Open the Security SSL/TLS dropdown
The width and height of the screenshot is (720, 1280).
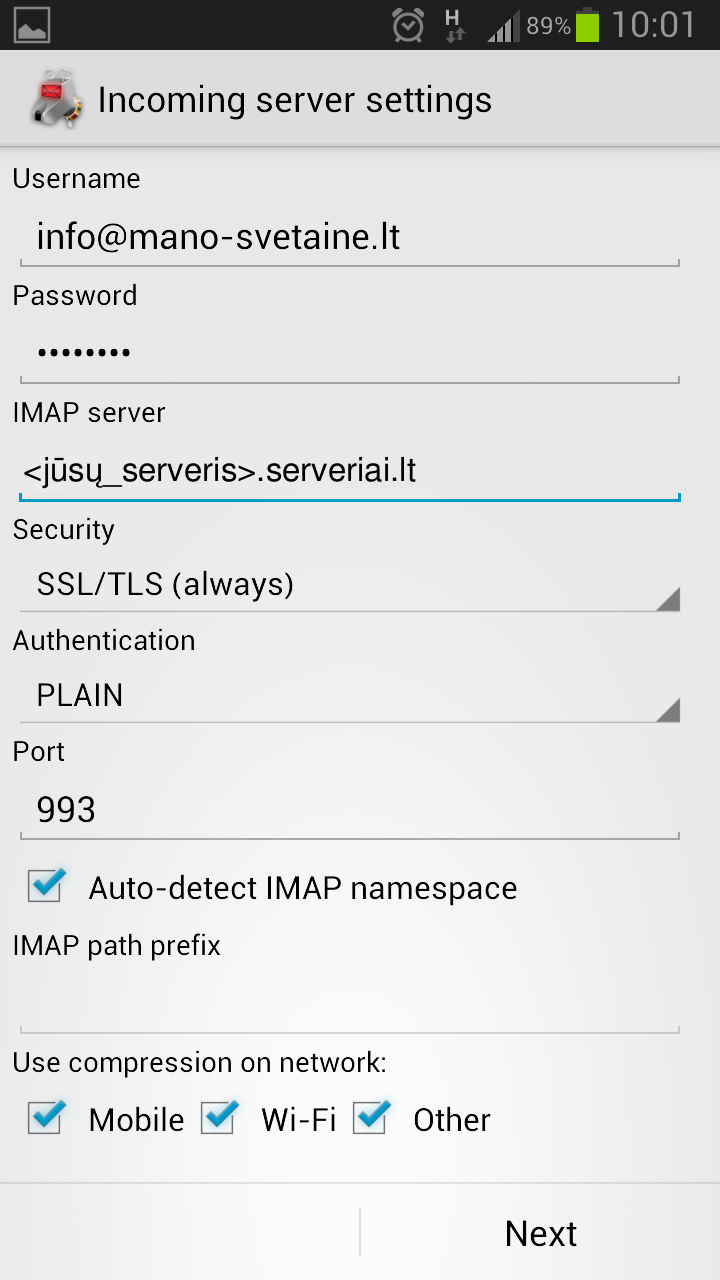point(349,585)
